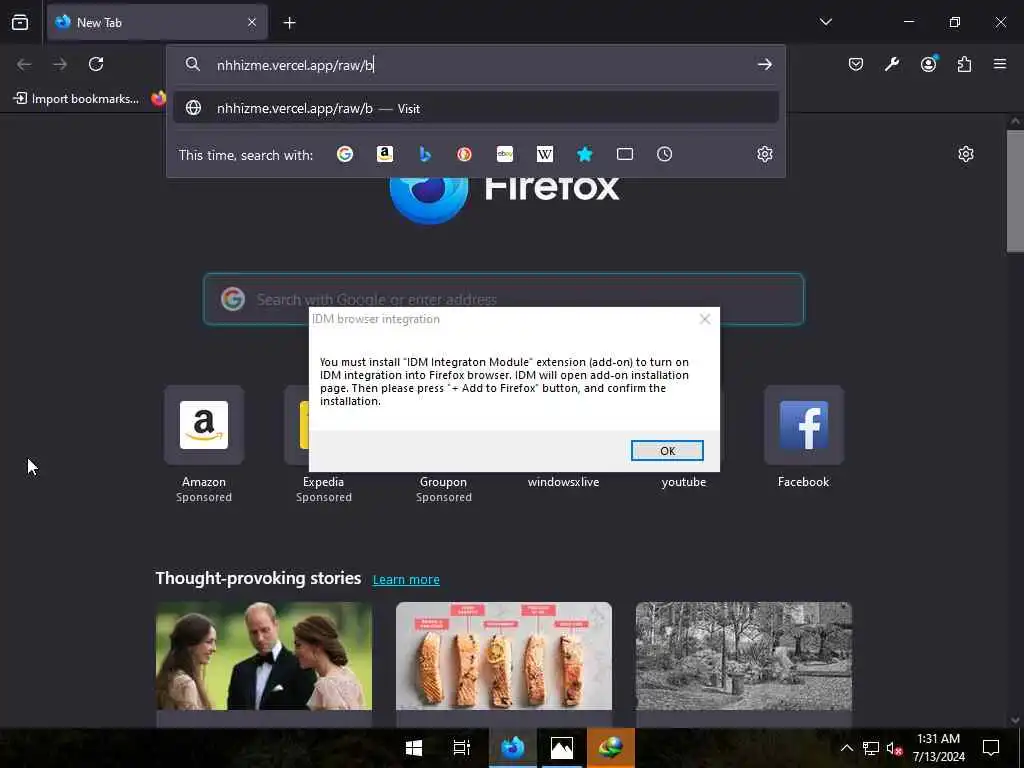Search this time with eBay
The width and height of the screenshot is (1024, 768).
505,154
